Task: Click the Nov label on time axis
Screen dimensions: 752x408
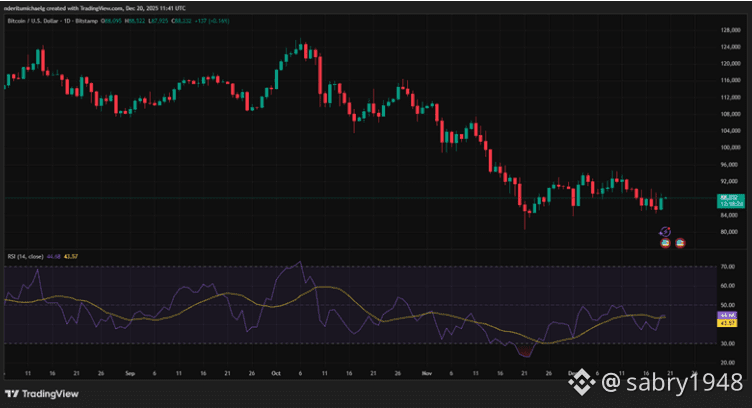Action: tap(426, 371)
